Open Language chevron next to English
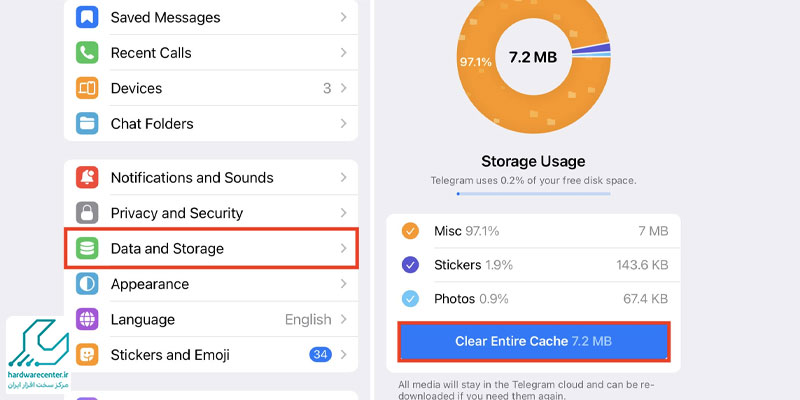 [x=343, y=319]
